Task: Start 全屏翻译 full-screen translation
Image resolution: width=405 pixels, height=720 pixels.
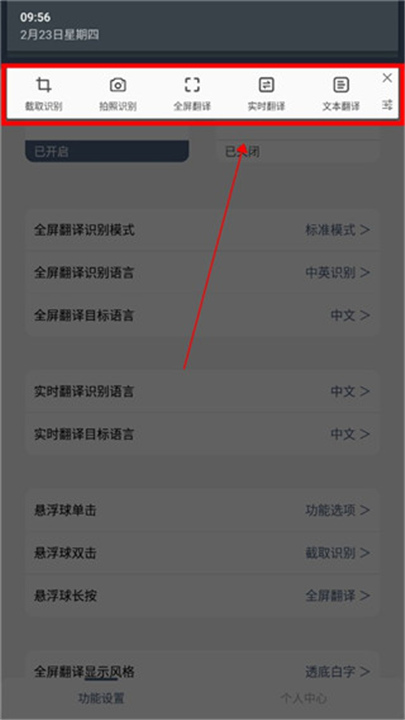Action: [192, 94]
